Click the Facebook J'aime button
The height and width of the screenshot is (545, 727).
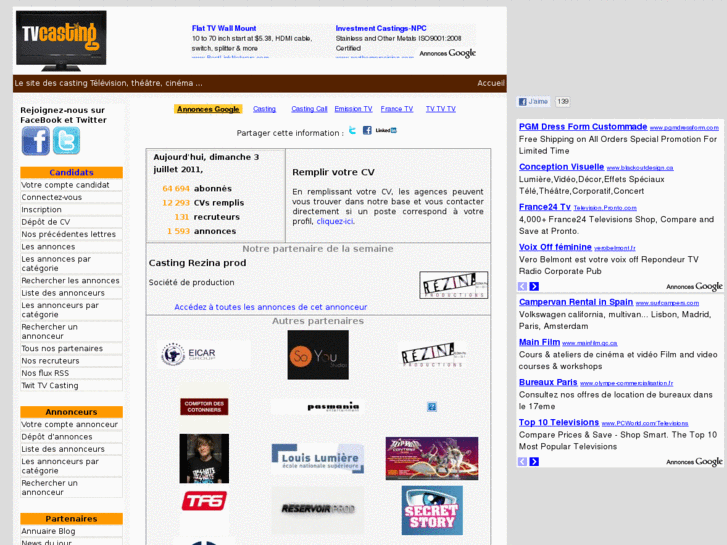click(x=533, y=102)
